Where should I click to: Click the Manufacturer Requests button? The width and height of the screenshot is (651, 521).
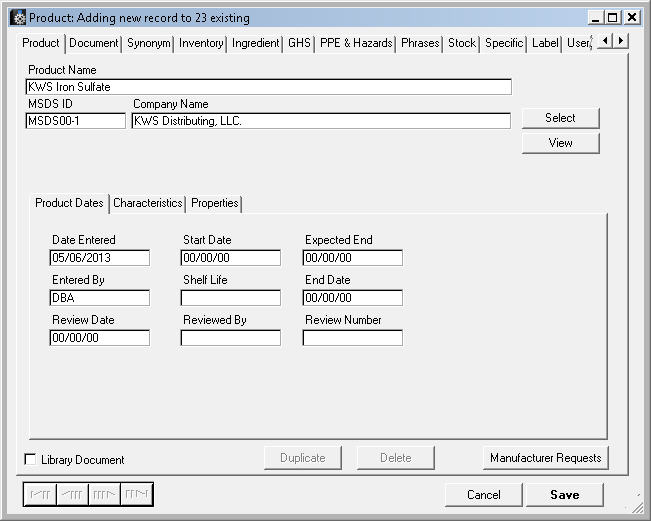(x=546, y=457)
